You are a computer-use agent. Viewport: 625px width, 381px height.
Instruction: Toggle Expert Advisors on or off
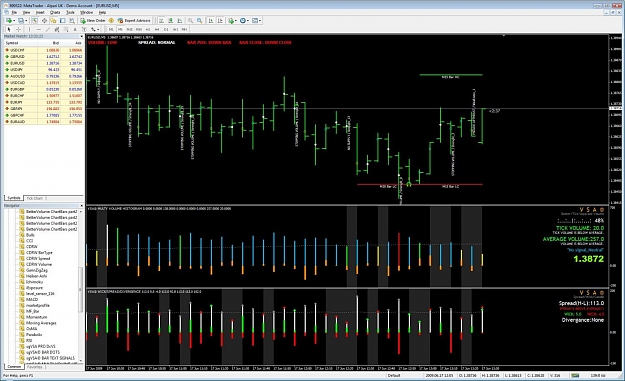coord(134,20)
